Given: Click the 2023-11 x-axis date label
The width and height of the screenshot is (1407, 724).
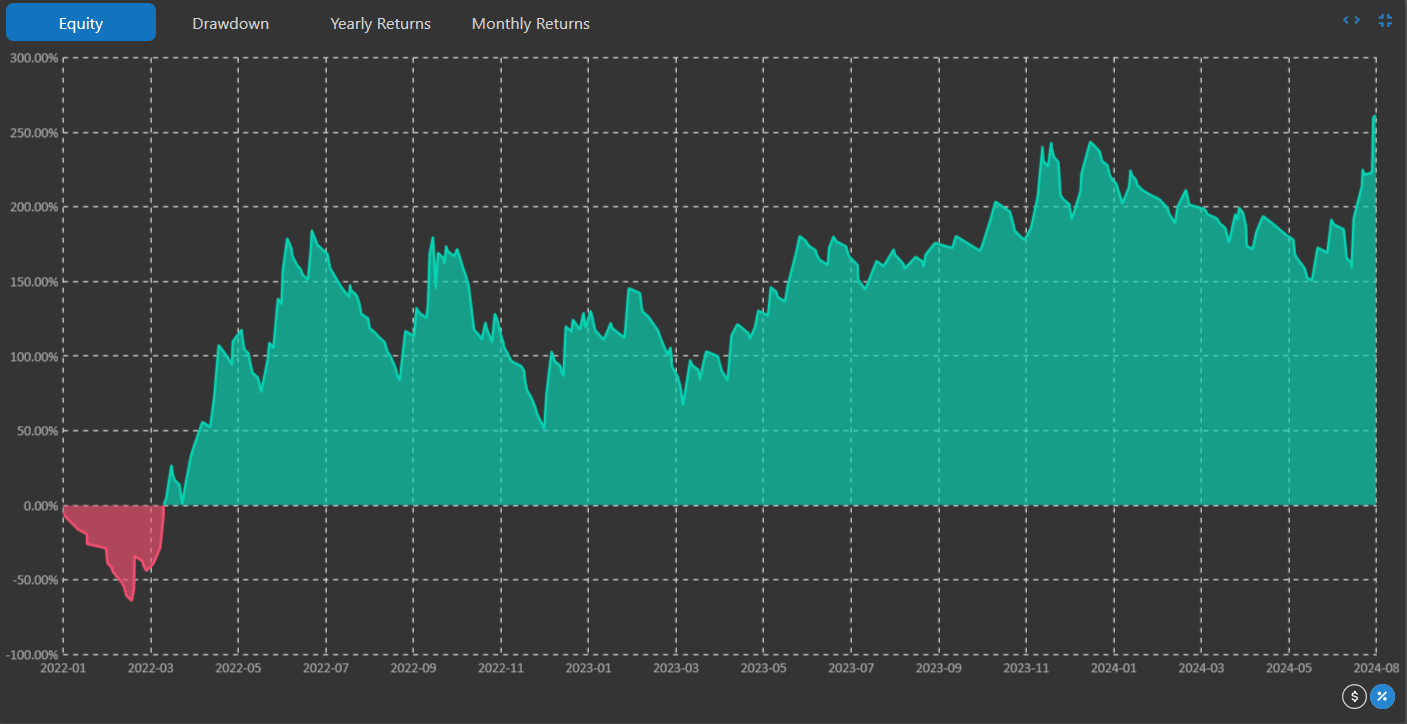Looking at the screenshot, I should (x=1026, y=667).
